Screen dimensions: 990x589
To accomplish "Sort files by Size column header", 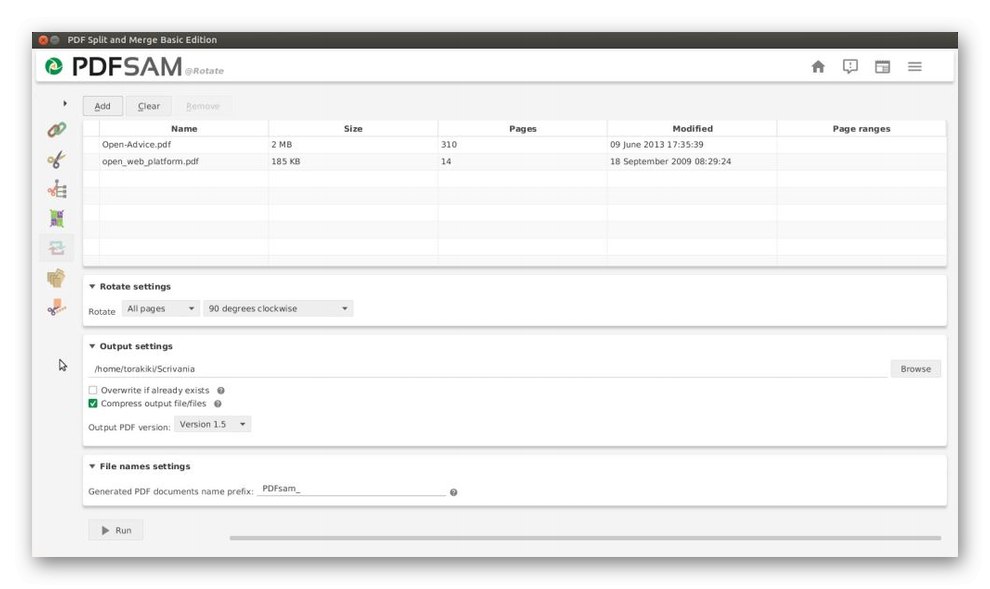I will pos(353,129).
